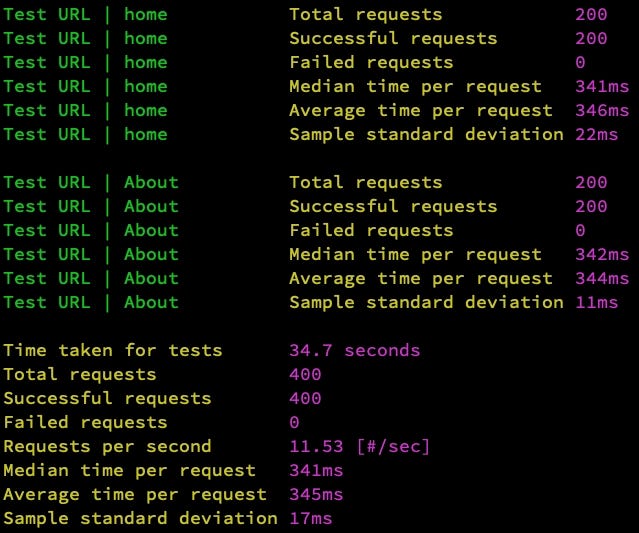The image size is (639, 533).
Task: Click 'About' in the 11ms deviation row
Action: 151,303
